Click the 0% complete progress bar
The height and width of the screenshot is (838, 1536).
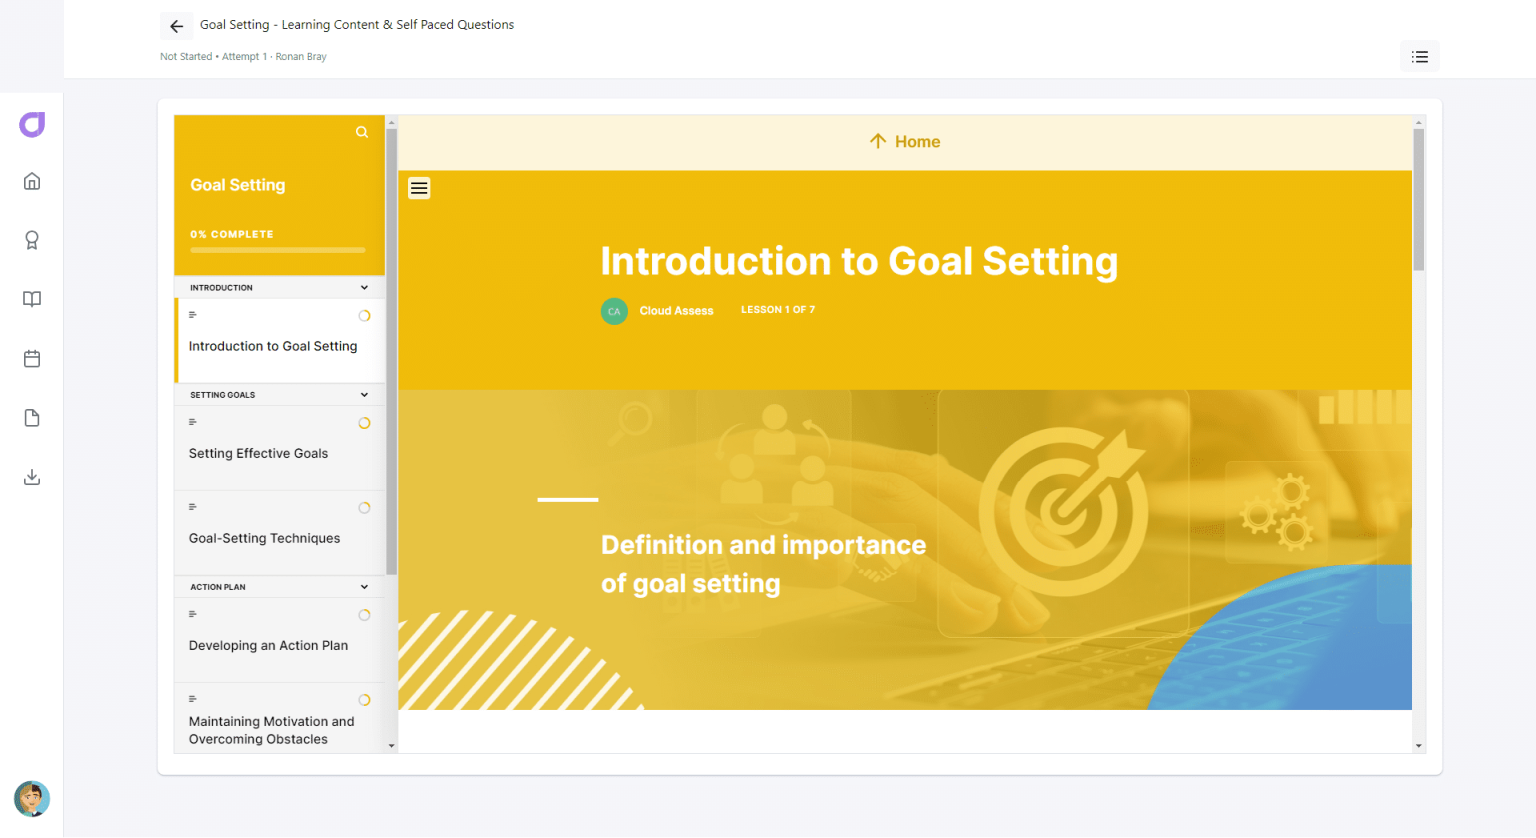(278, 250)
